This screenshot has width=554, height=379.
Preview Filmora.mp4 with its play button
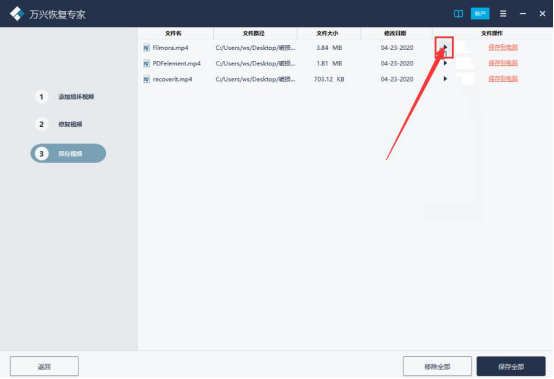point(445,47)
